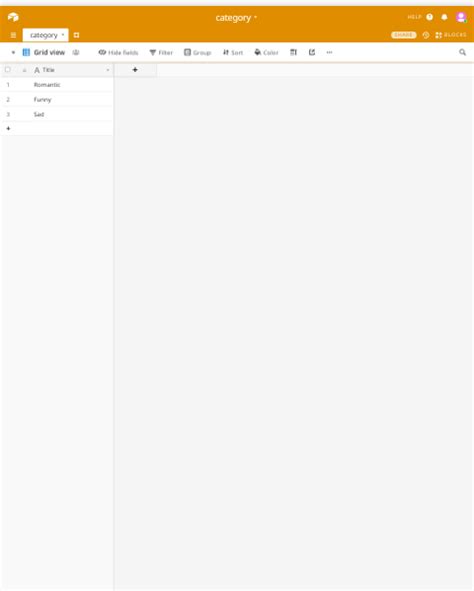Click the Share button
Viewport: 474px width, 591px height.
404,35
